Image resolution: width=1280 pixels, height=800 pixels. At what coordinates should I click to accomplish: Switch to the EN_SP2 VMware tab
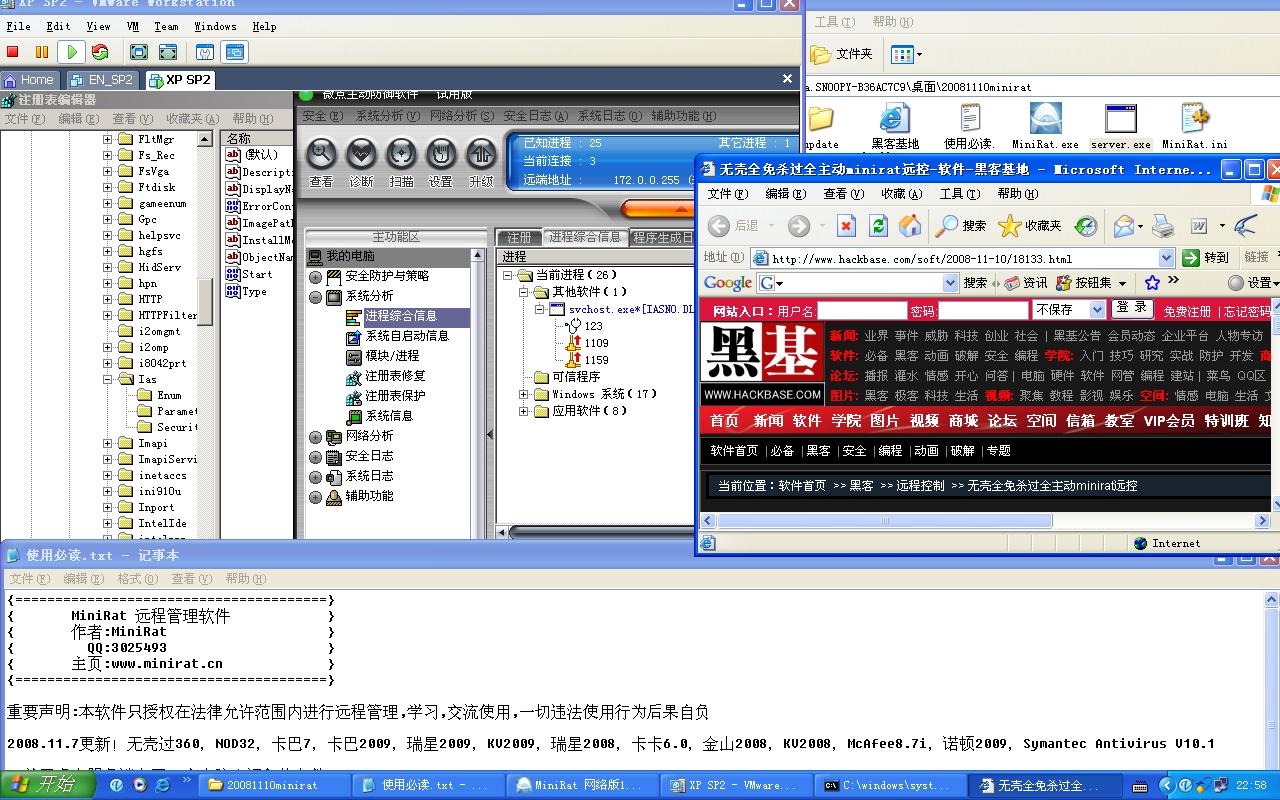point(102,80)
